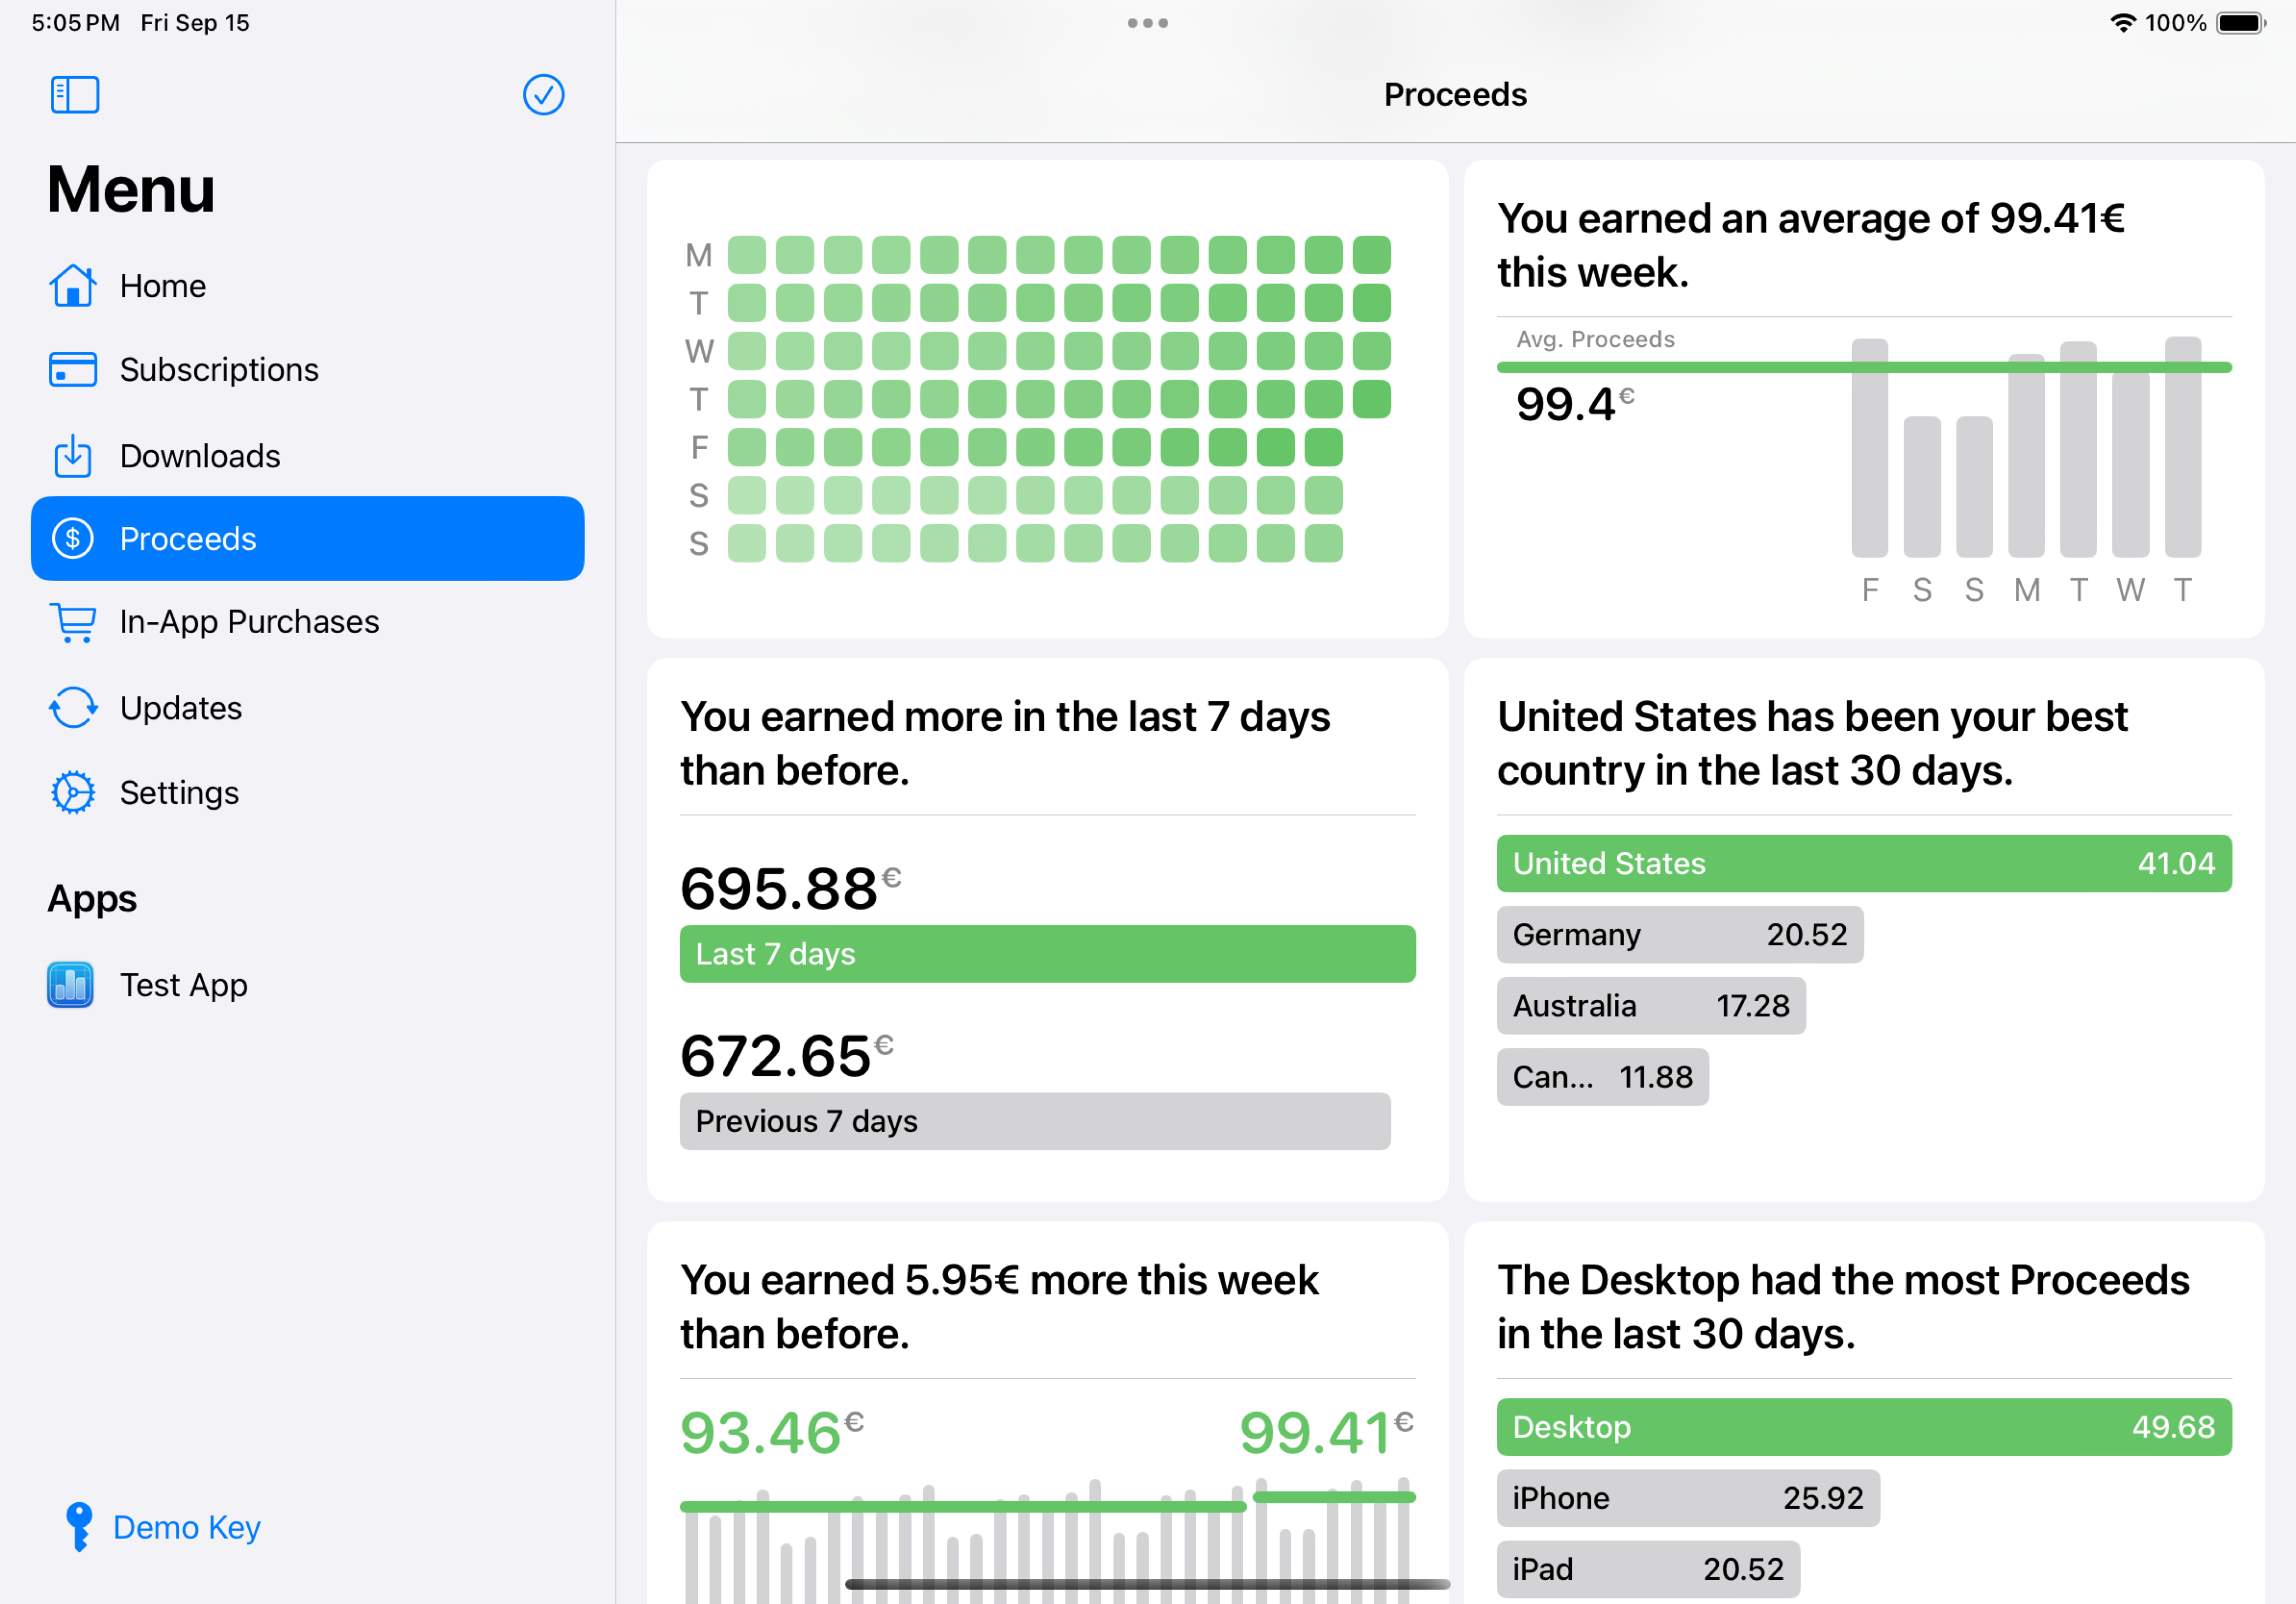Toggle the sidebar panel icon
2296x1604 pixels.
[x=75, y=95]
